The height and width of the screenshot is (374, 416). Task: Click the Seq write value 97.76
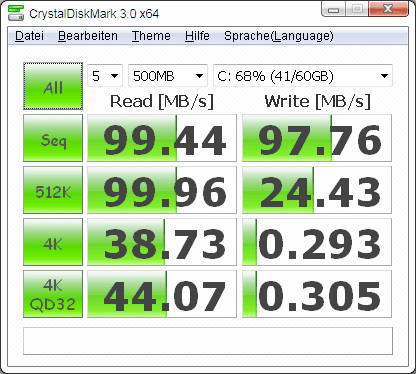click(x=317, y=138)
